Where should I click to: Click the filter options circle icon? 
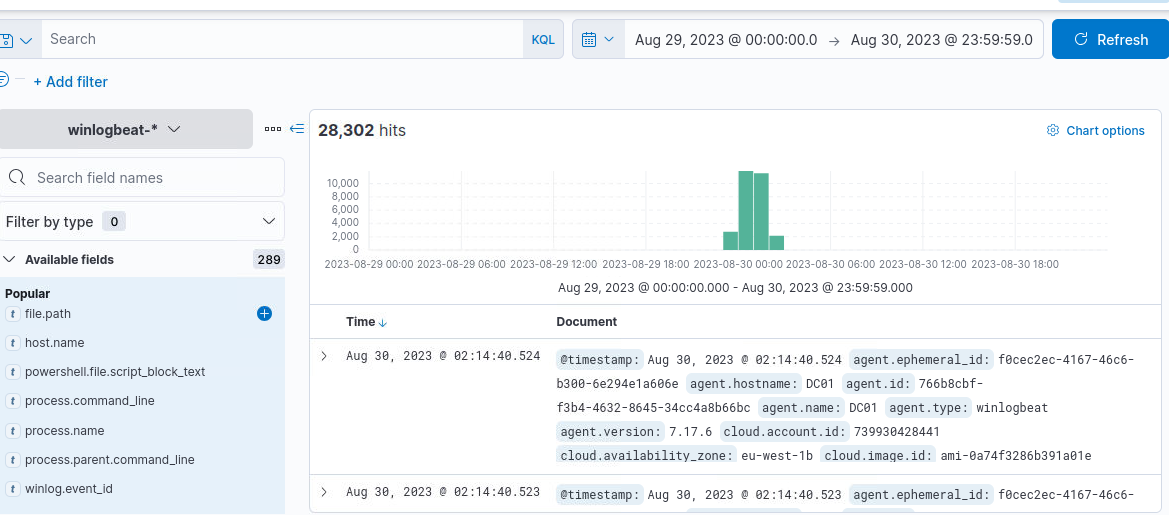[x=4, y=79]
